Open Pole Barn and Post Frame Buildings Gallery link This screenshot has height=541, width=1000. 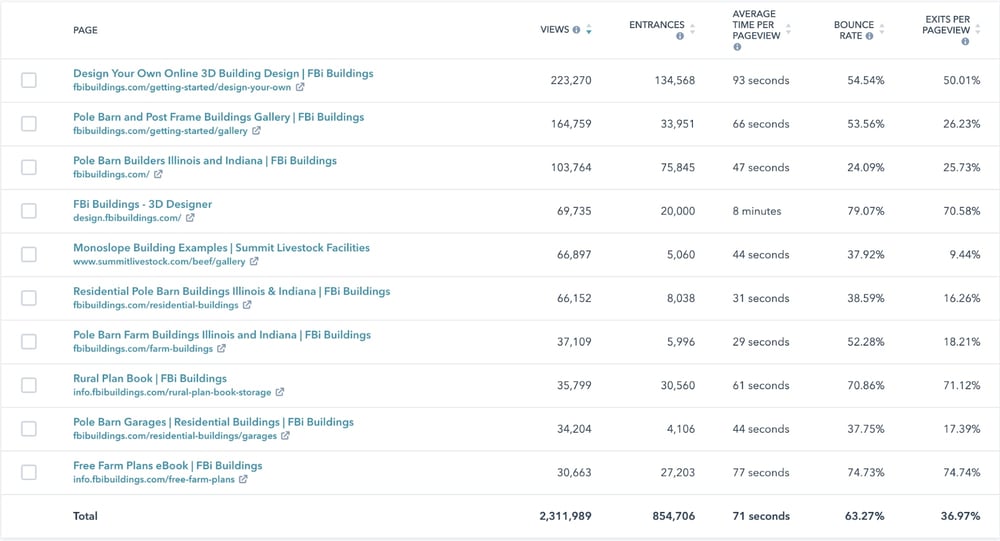pyautogui.click(x=218, y=117)
